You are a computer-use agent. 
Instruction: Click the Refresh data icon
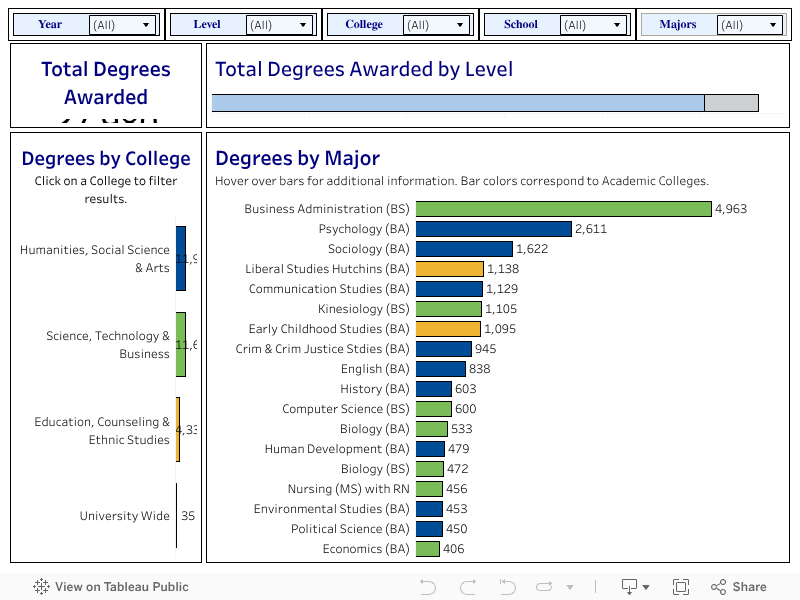click(545, 587)
